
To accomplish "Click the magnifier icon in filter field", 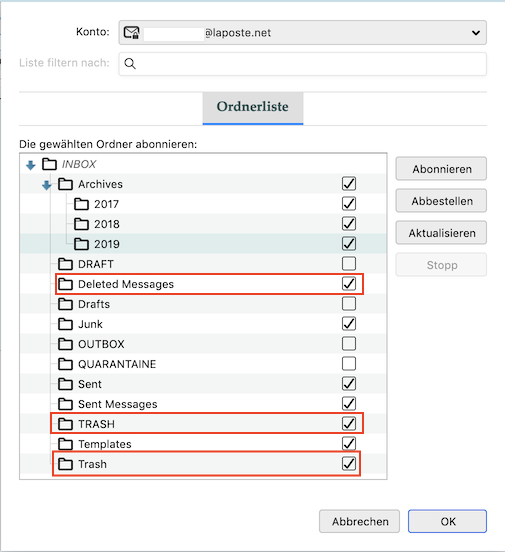I will point(130,64).
